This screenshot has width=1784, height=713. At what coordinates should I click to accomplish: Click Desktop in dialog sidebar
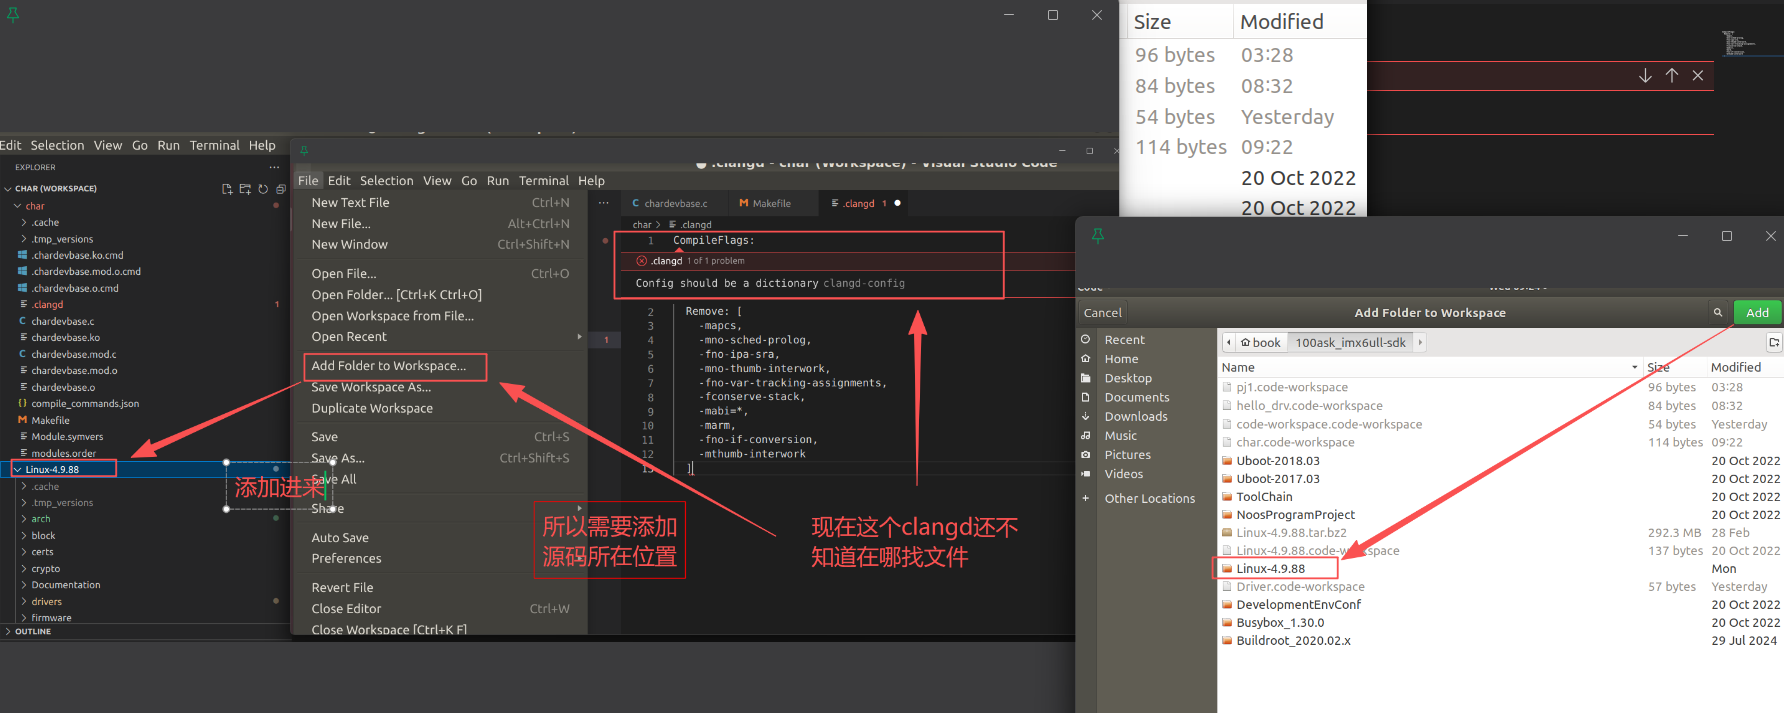[1128, 378]
